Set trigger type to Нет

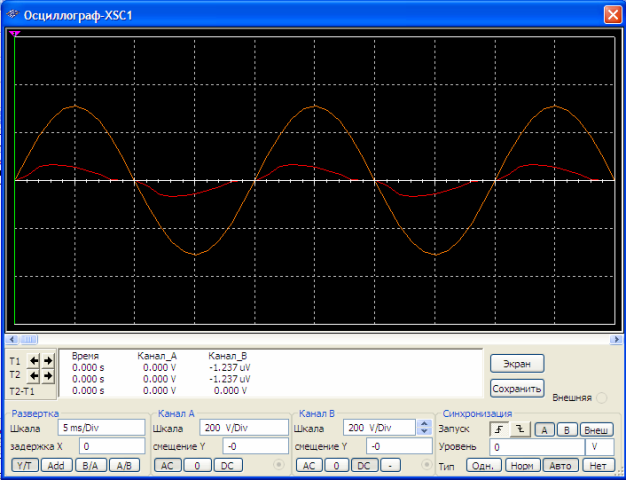click(x=598, y=466)
